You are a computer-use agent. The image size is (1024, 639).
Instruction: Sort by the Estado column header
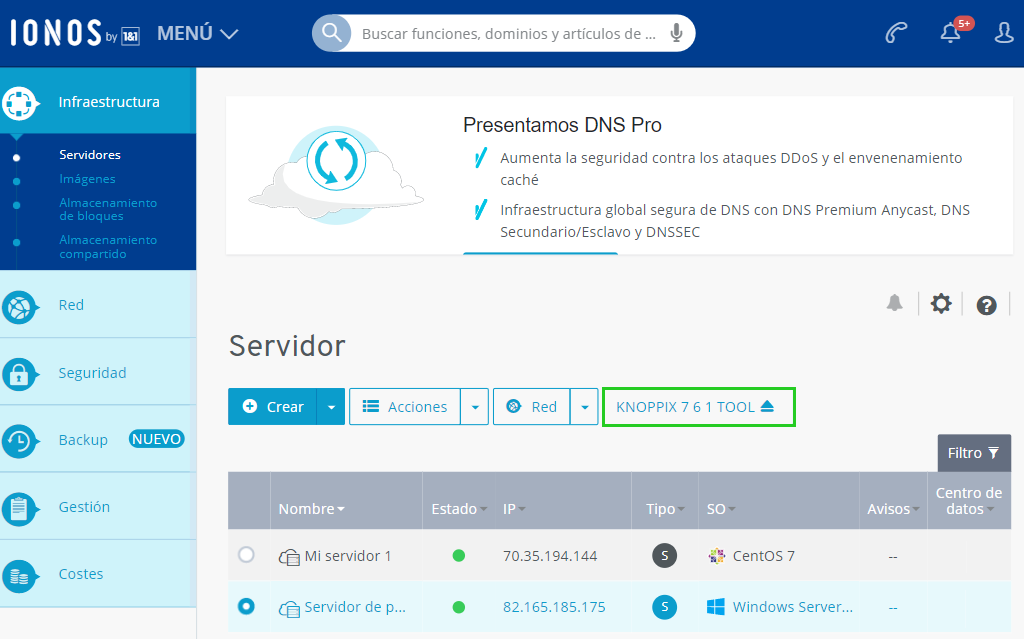[459, 509]
